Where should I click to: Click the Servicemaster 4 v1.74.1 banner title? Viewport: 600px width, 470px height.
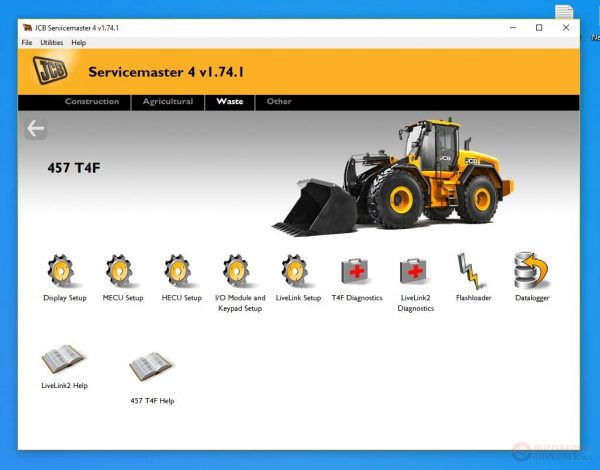click(166, 72)
